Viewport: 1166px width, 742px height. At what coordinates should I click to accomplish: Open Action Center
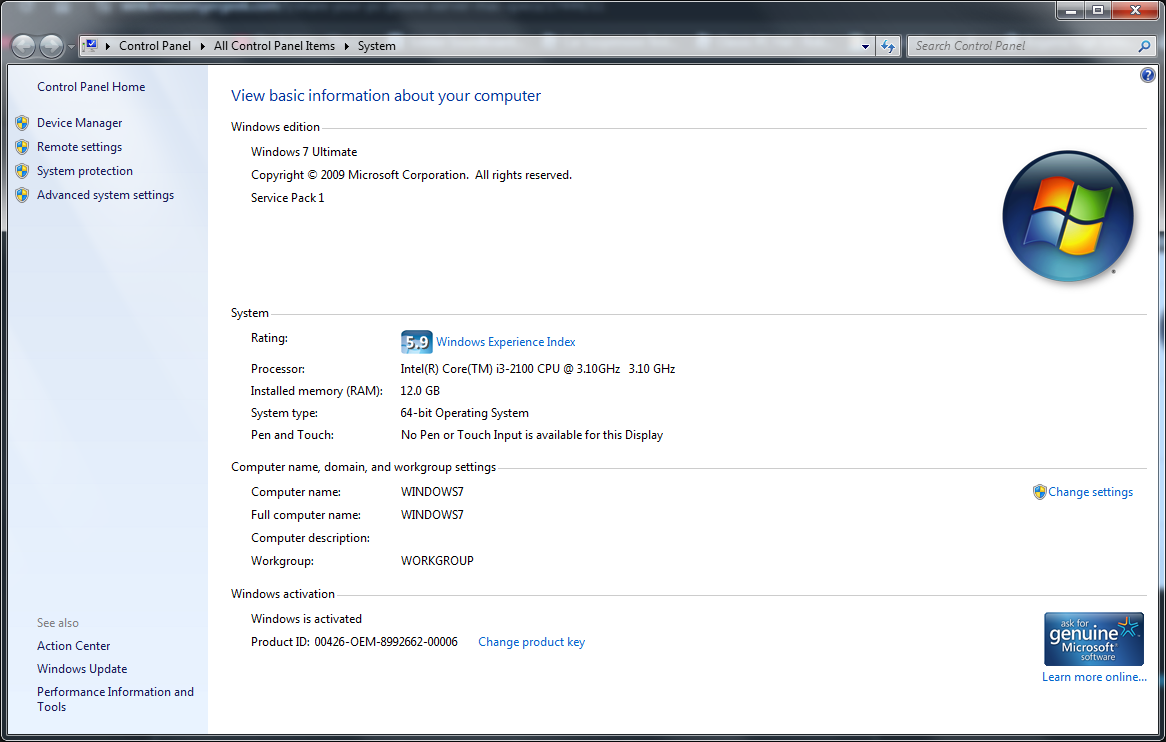pos(74,646)
